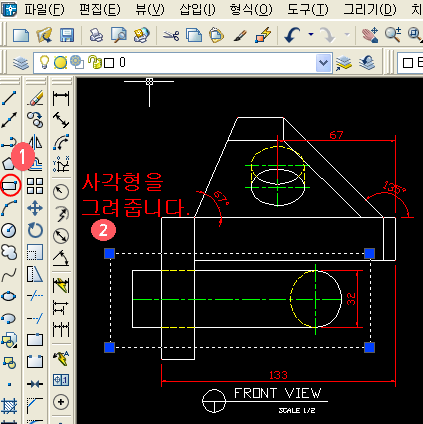Select the Rotate modify tool

35,230
